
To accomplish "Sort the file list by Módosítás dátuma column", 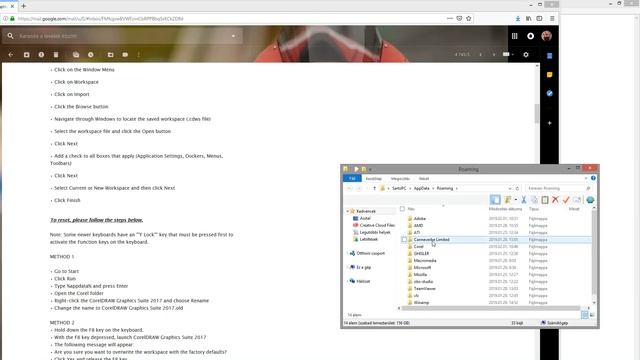I will pos(505,209).
